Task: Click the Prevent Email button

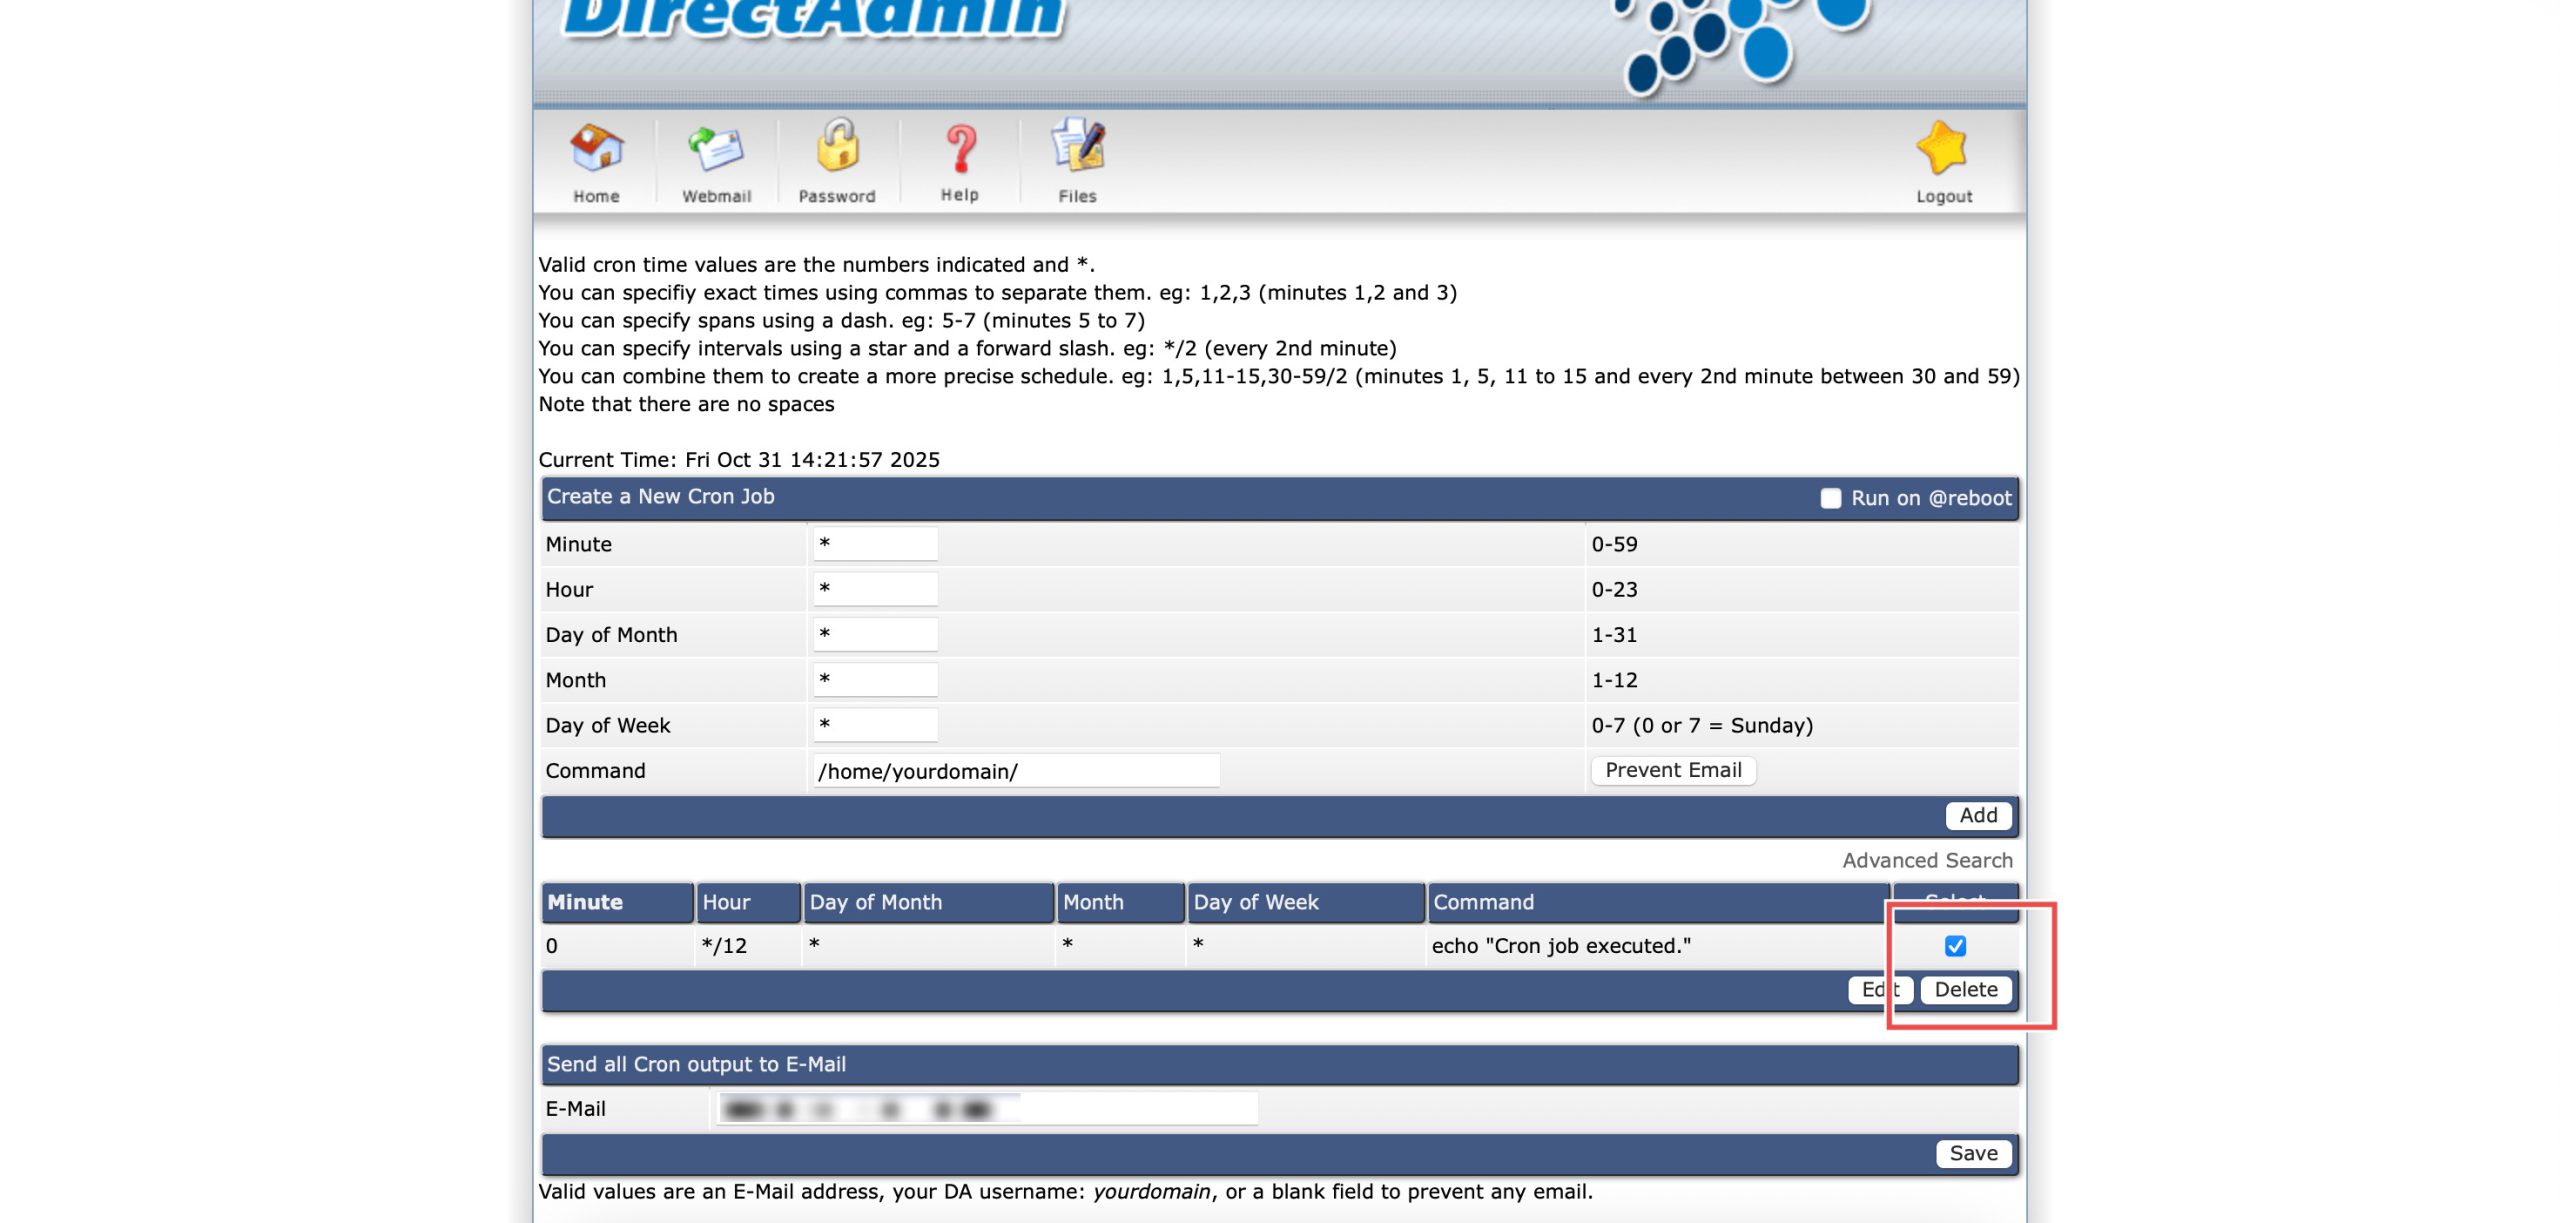Action: (1673, 770)
